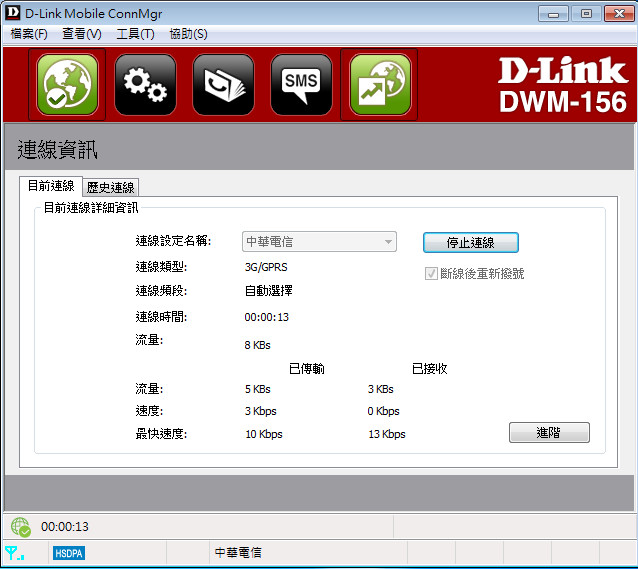Click the D-Link title bar app icon
638x569 pixels.
[13, 13]
